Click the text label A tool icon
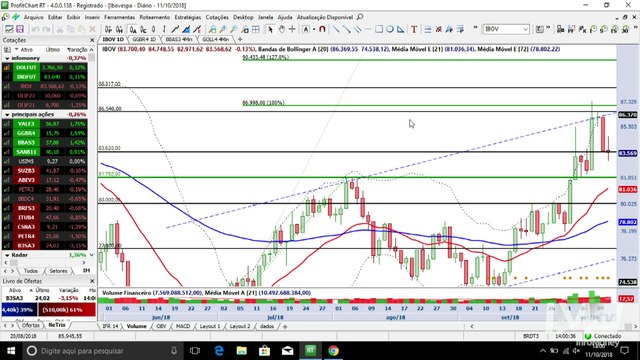The image size is (640, 360). (x=306, y=29)
